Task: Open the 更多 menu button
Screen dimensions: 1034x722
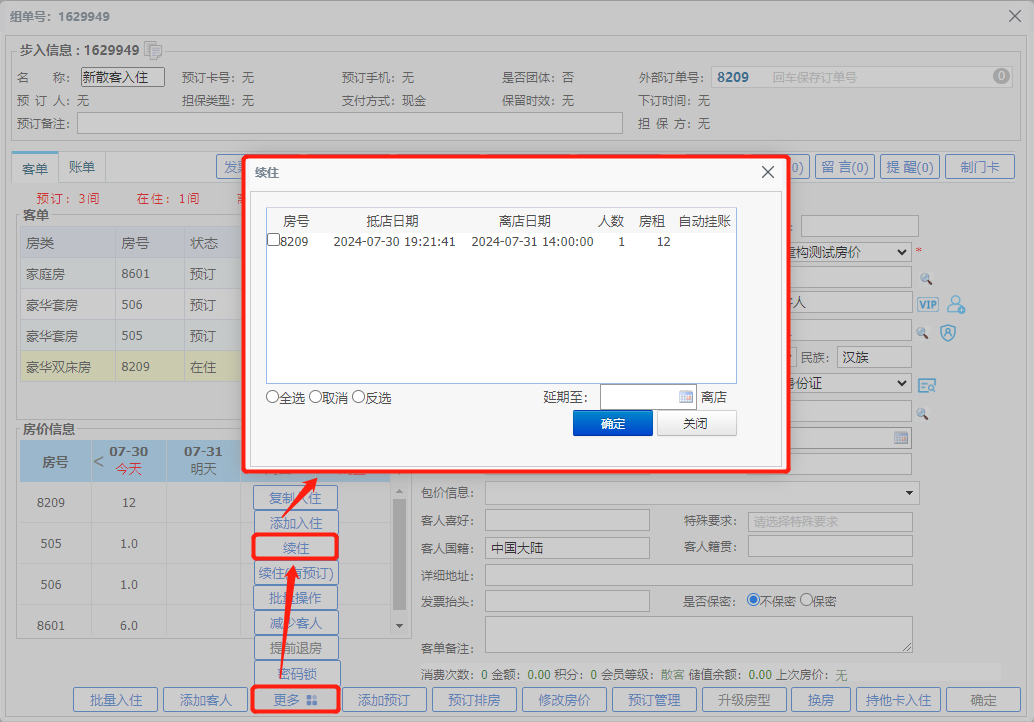Action: click(x=295, y=700)
